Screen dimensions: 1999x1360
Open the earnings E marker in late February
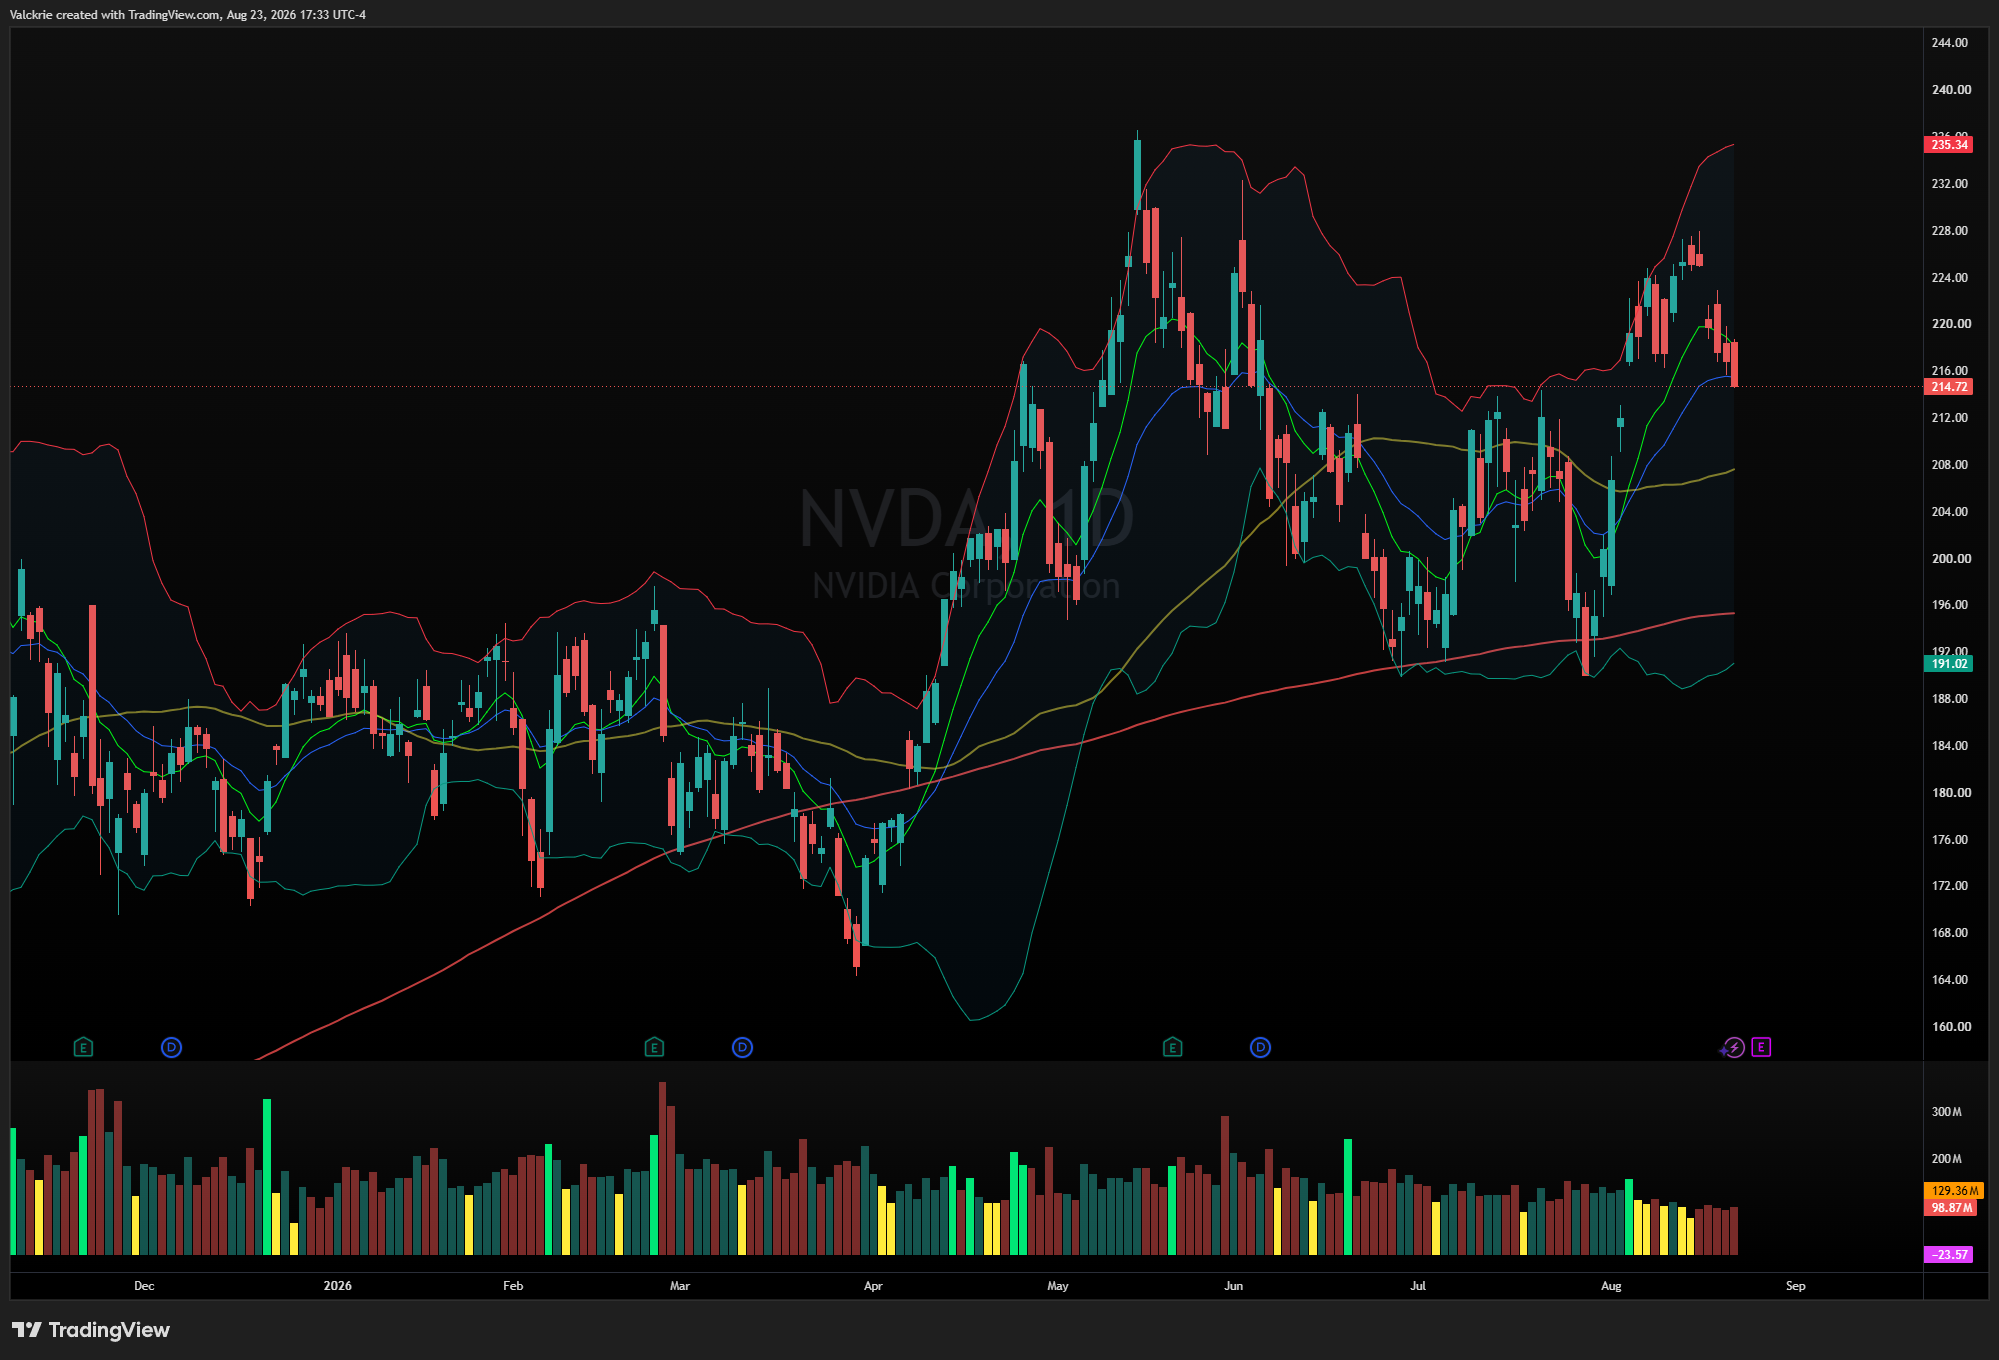click(654, 1047)
